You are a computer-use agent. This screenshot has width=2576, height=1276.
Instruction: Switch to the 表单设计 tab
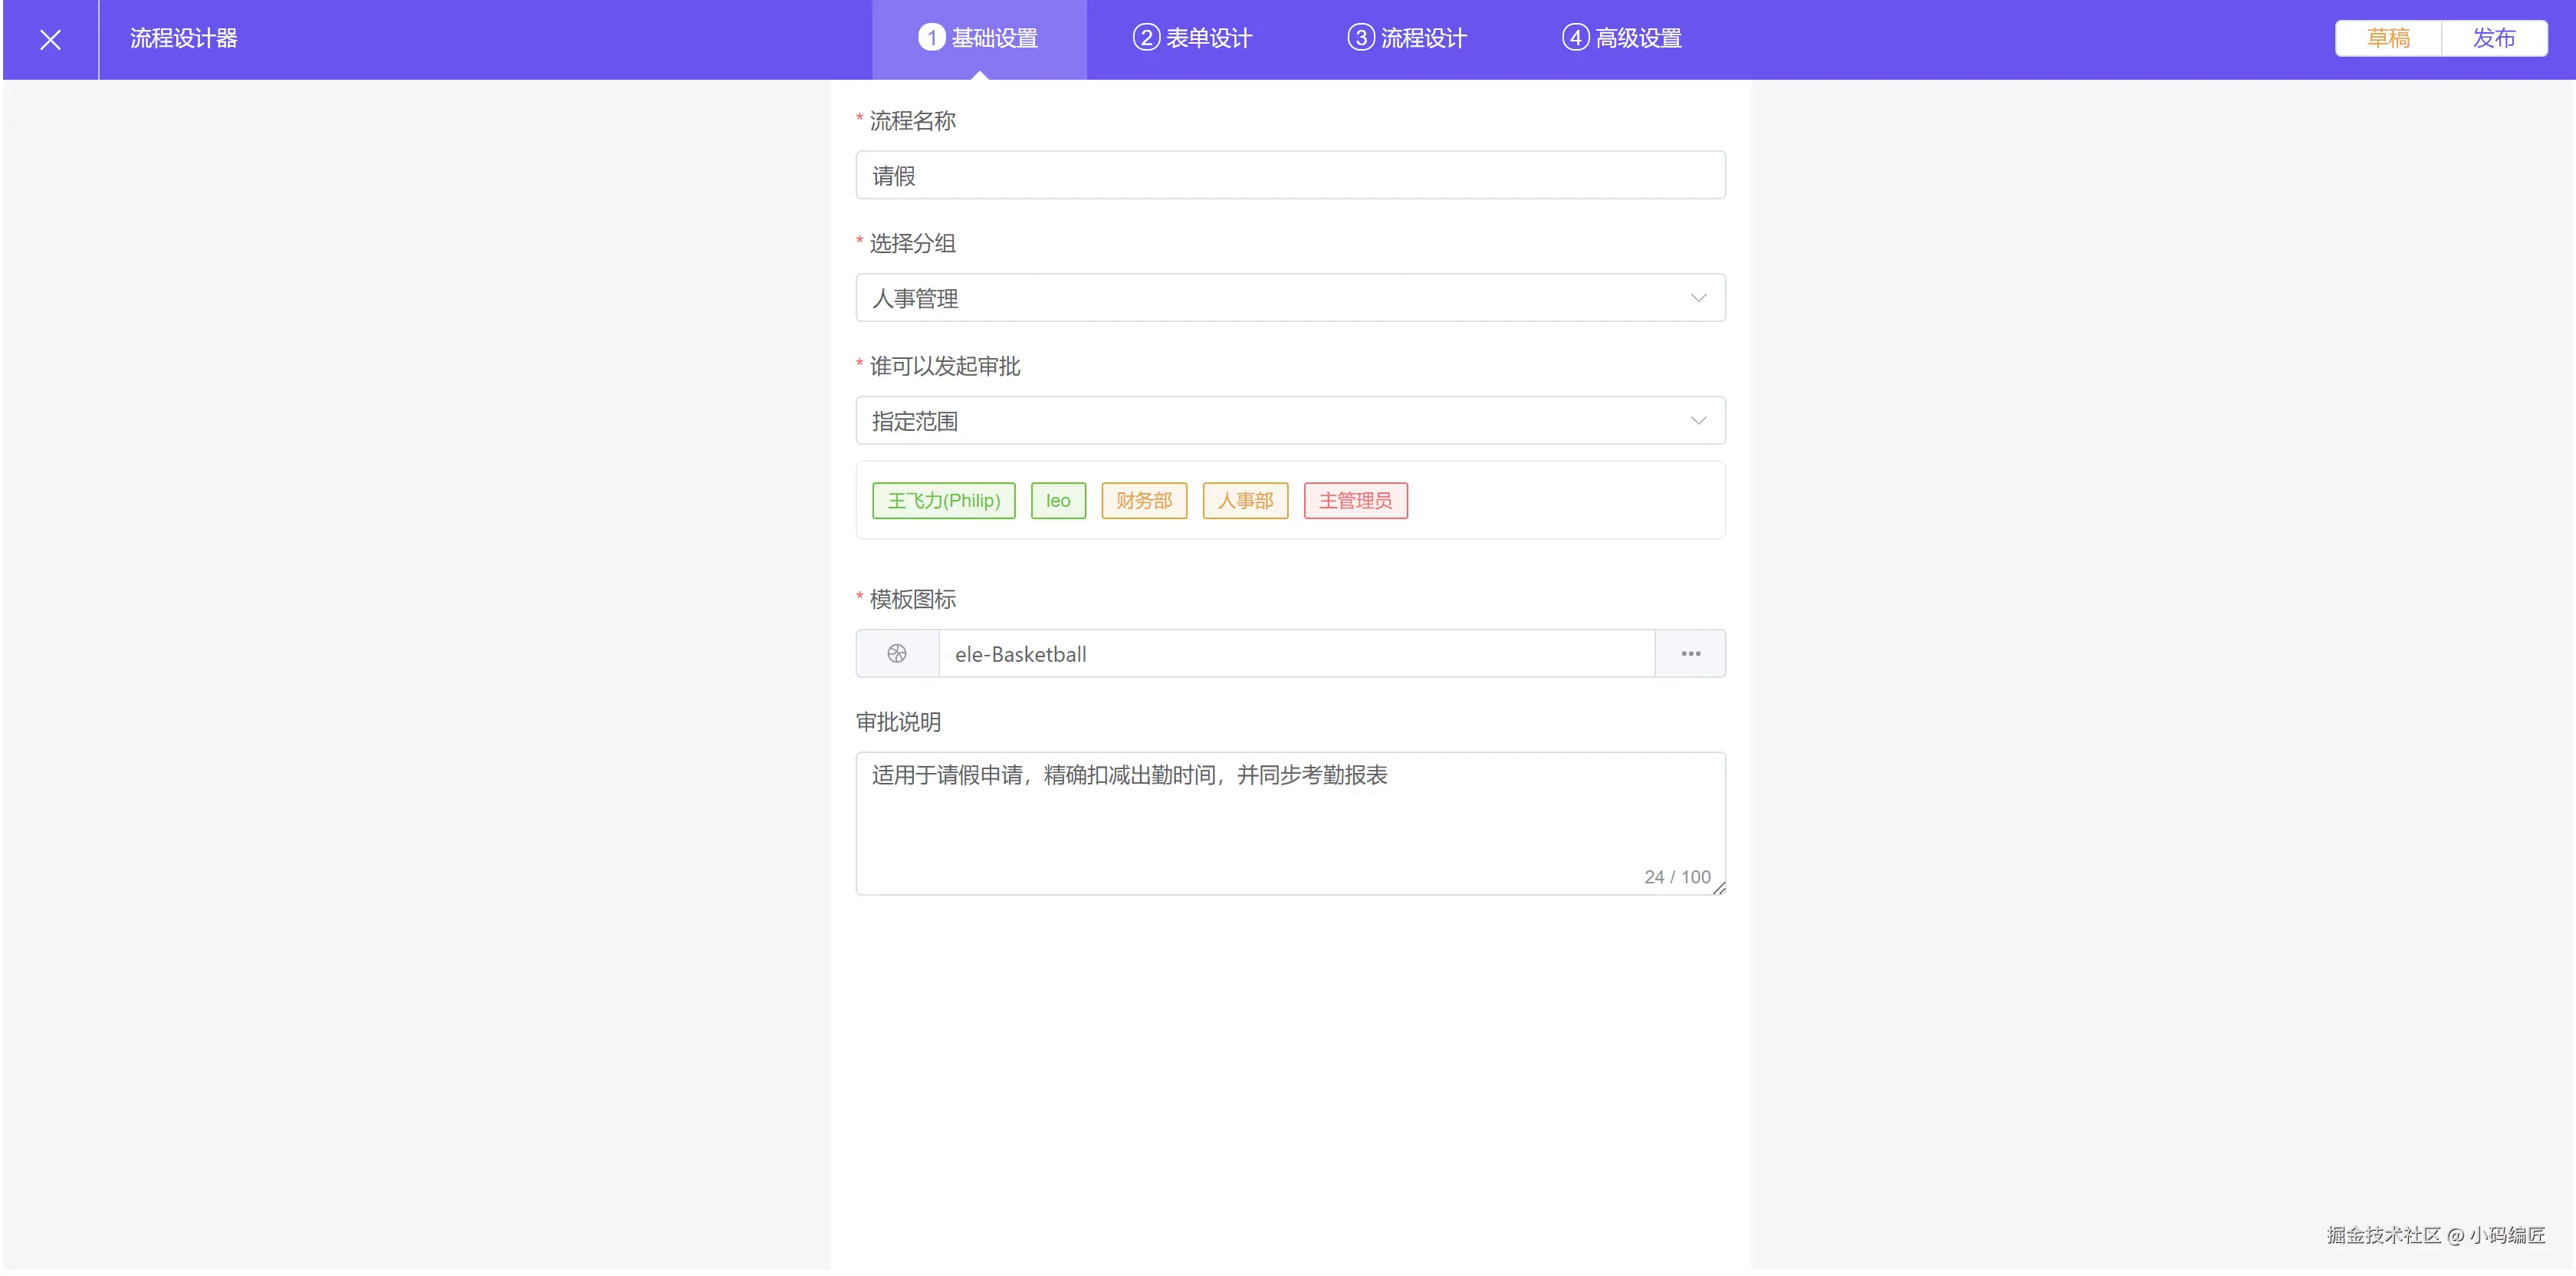tap(1208, 38)
